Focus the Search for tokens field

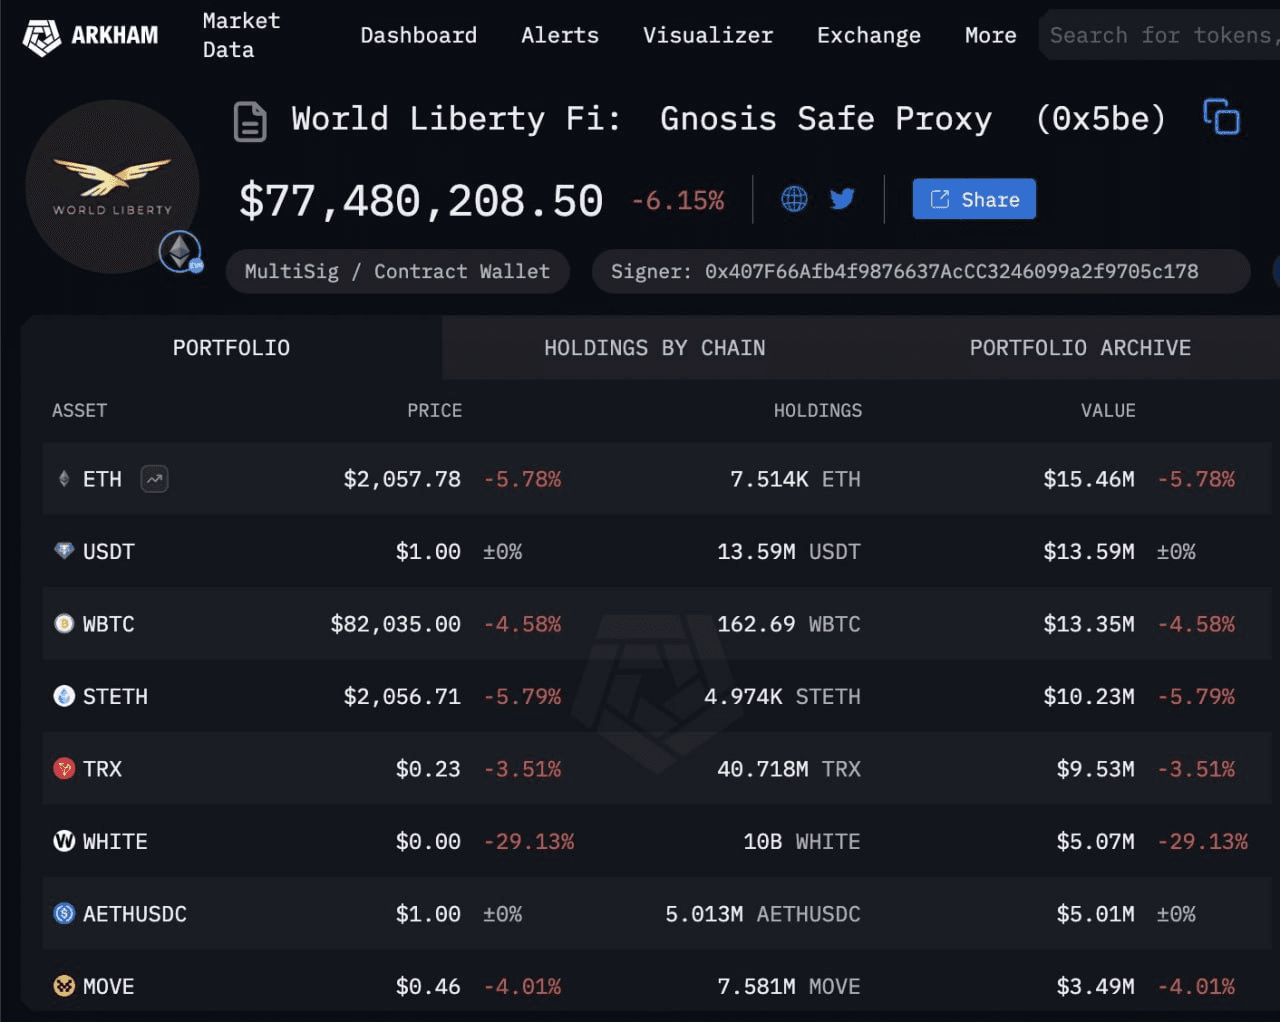(x=1160, y=35)
